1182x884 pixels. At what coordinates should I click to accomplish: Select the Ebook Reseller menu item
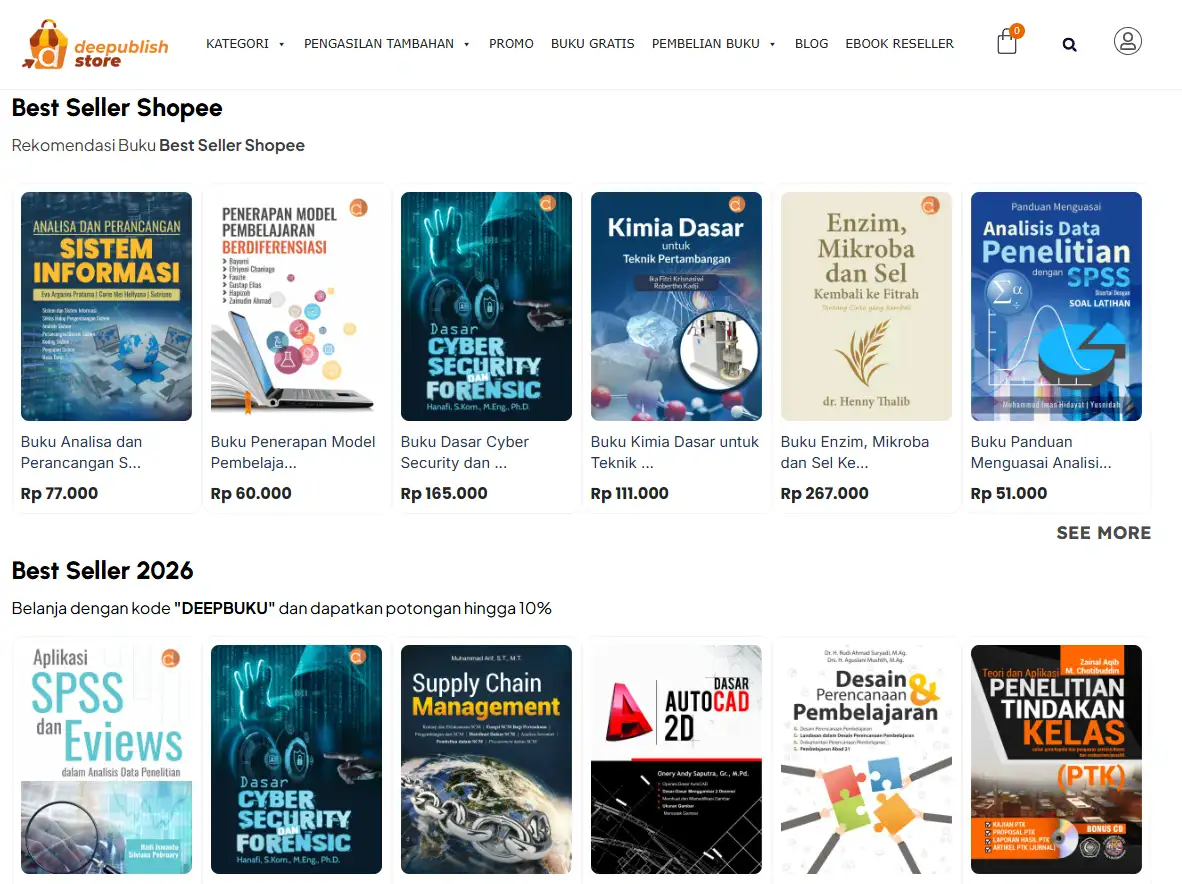point(899,44)
